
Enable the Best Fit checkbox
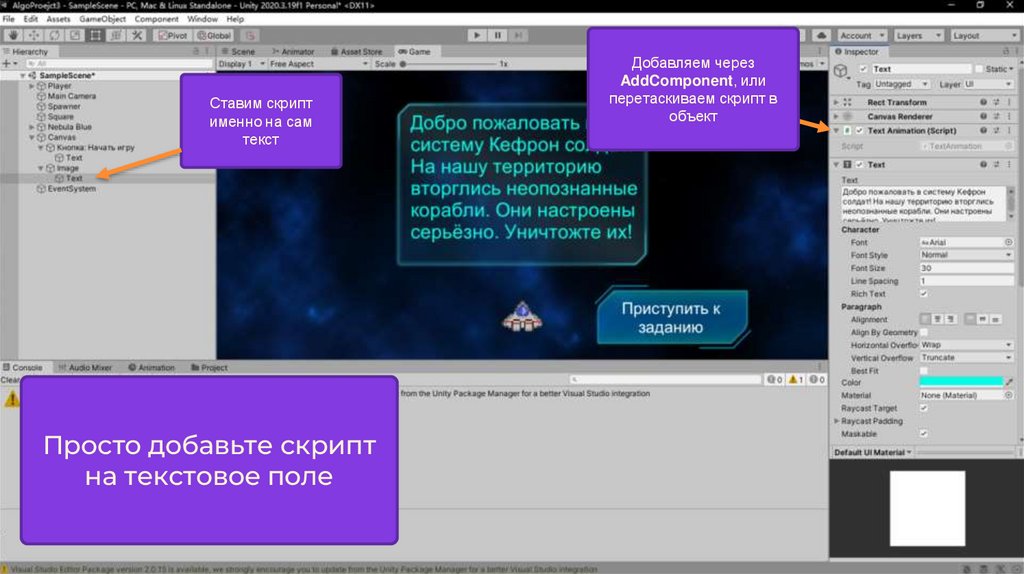coord(923,370)
